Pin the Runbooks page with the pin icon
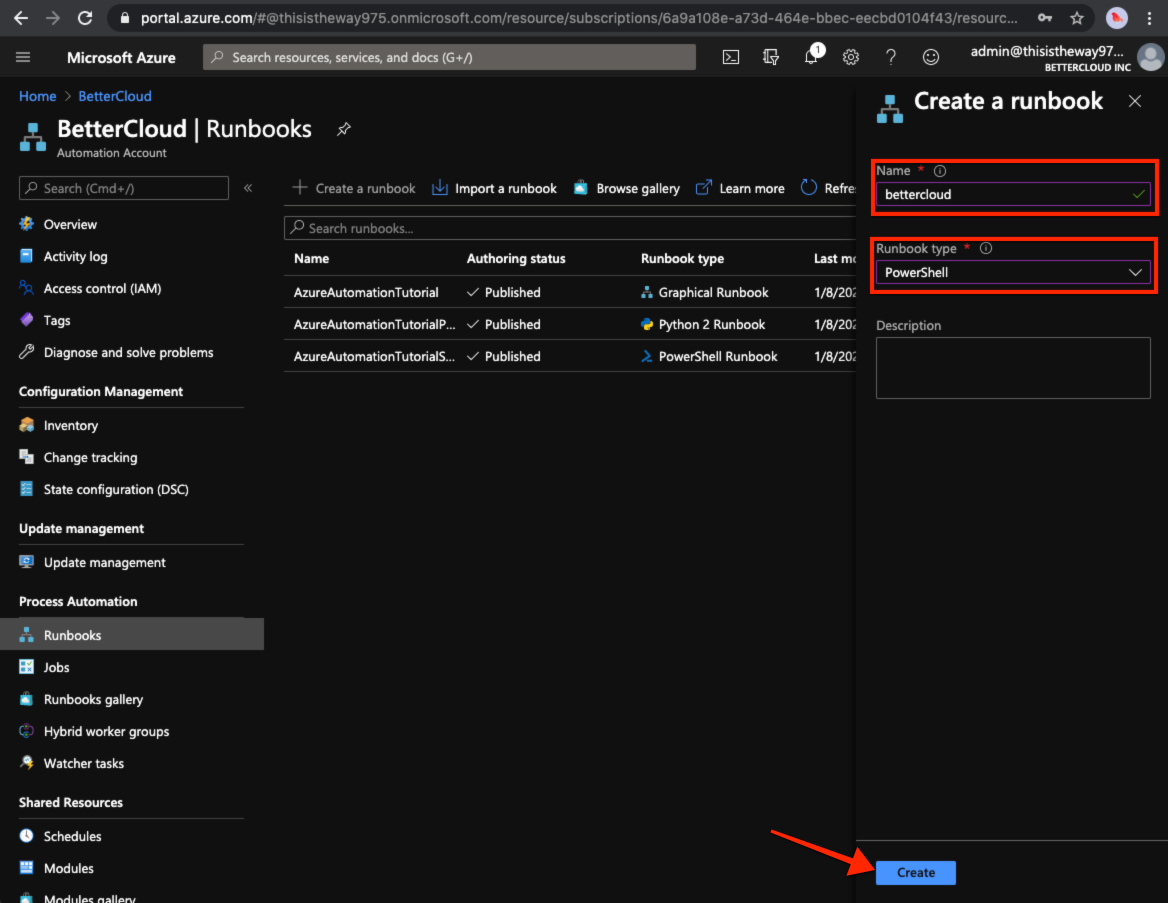Screen dimensions: 1168x903 pos(343,129)
